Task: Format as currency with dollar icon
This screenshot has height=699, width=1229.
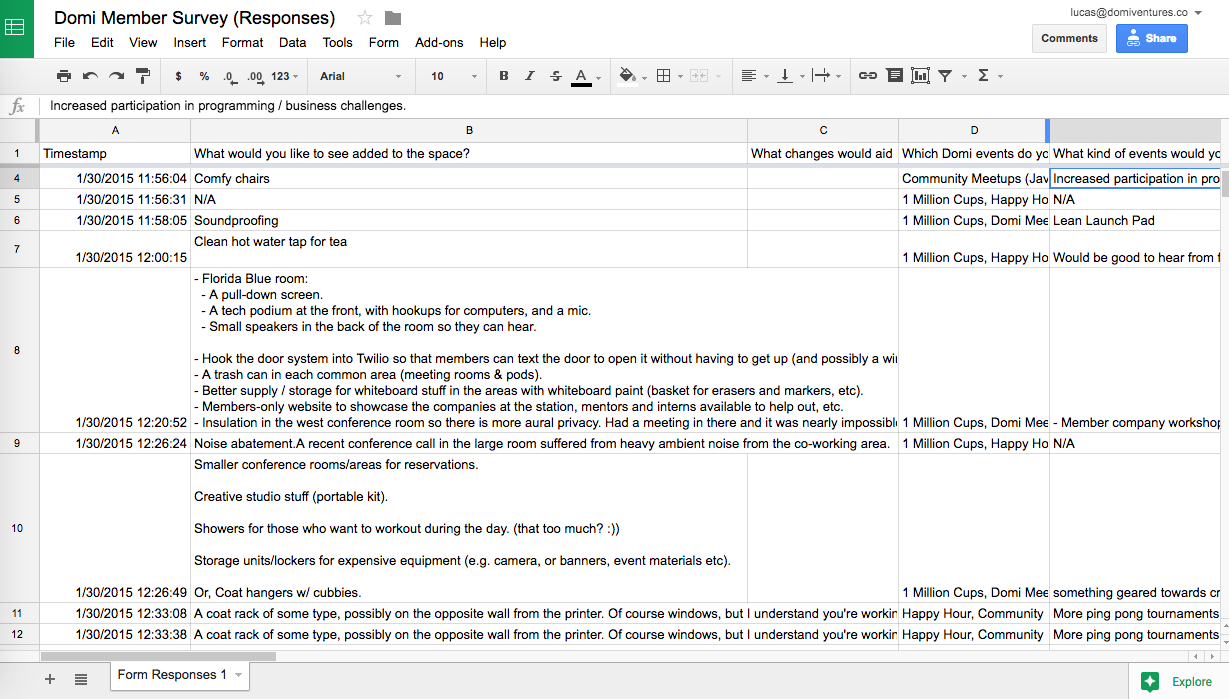Action: pyautogui.click(x=178, y=76)
